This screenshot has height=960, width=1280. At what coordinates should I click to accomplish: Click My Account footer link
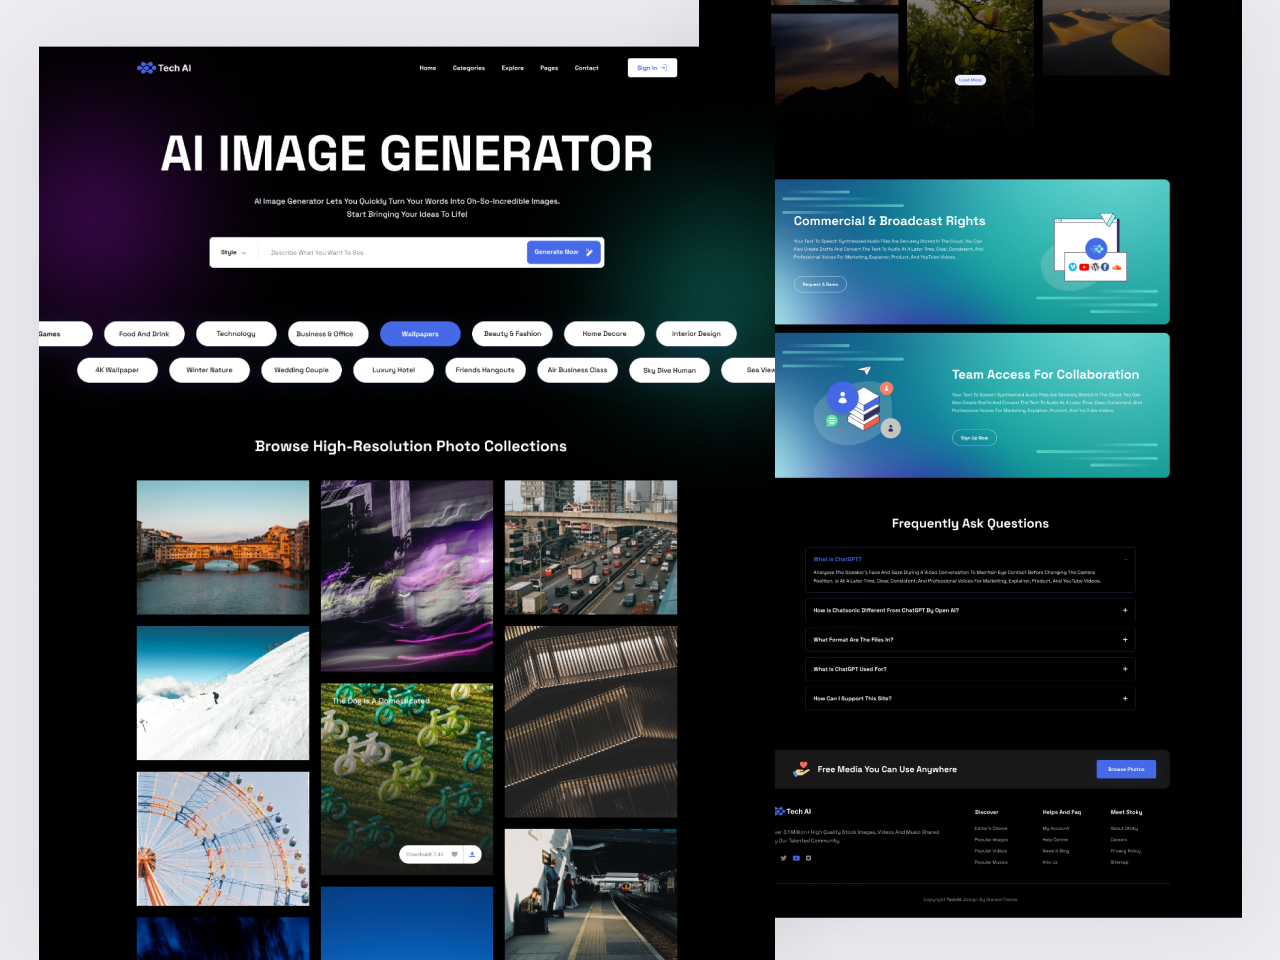pos(1056,829)
